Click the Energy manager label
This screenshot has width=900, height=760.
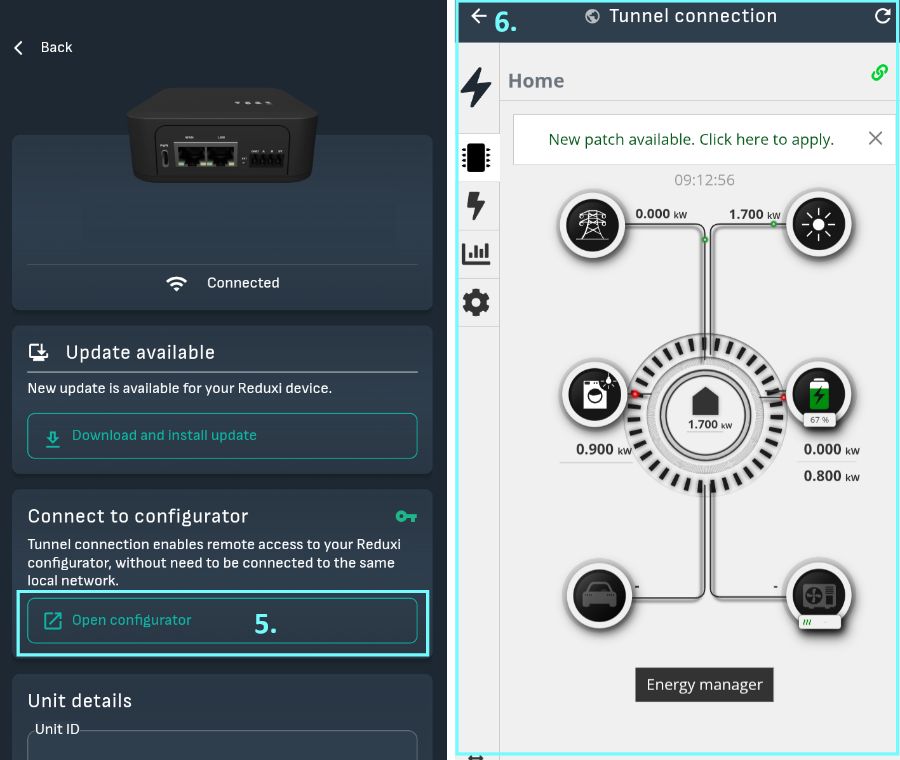704,685
